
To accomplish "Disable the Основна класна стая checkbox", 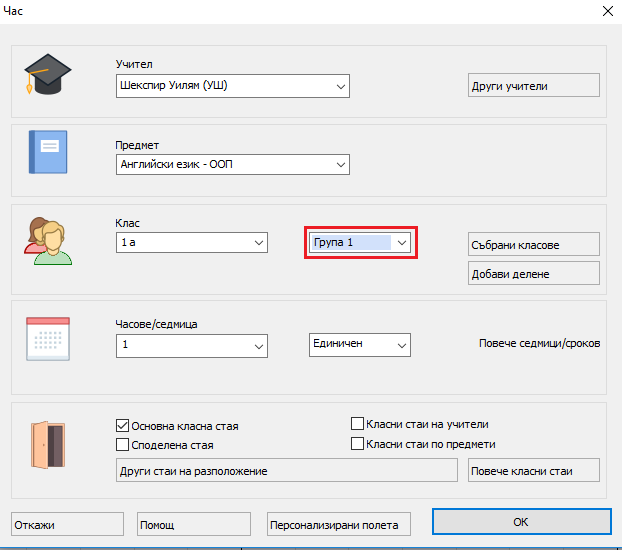I will 124,425.
